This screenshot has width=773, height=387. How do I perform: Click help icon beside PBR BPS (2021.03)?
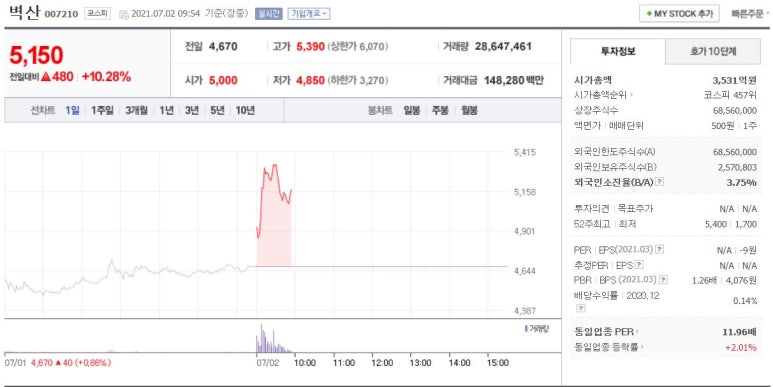point(663,280)
